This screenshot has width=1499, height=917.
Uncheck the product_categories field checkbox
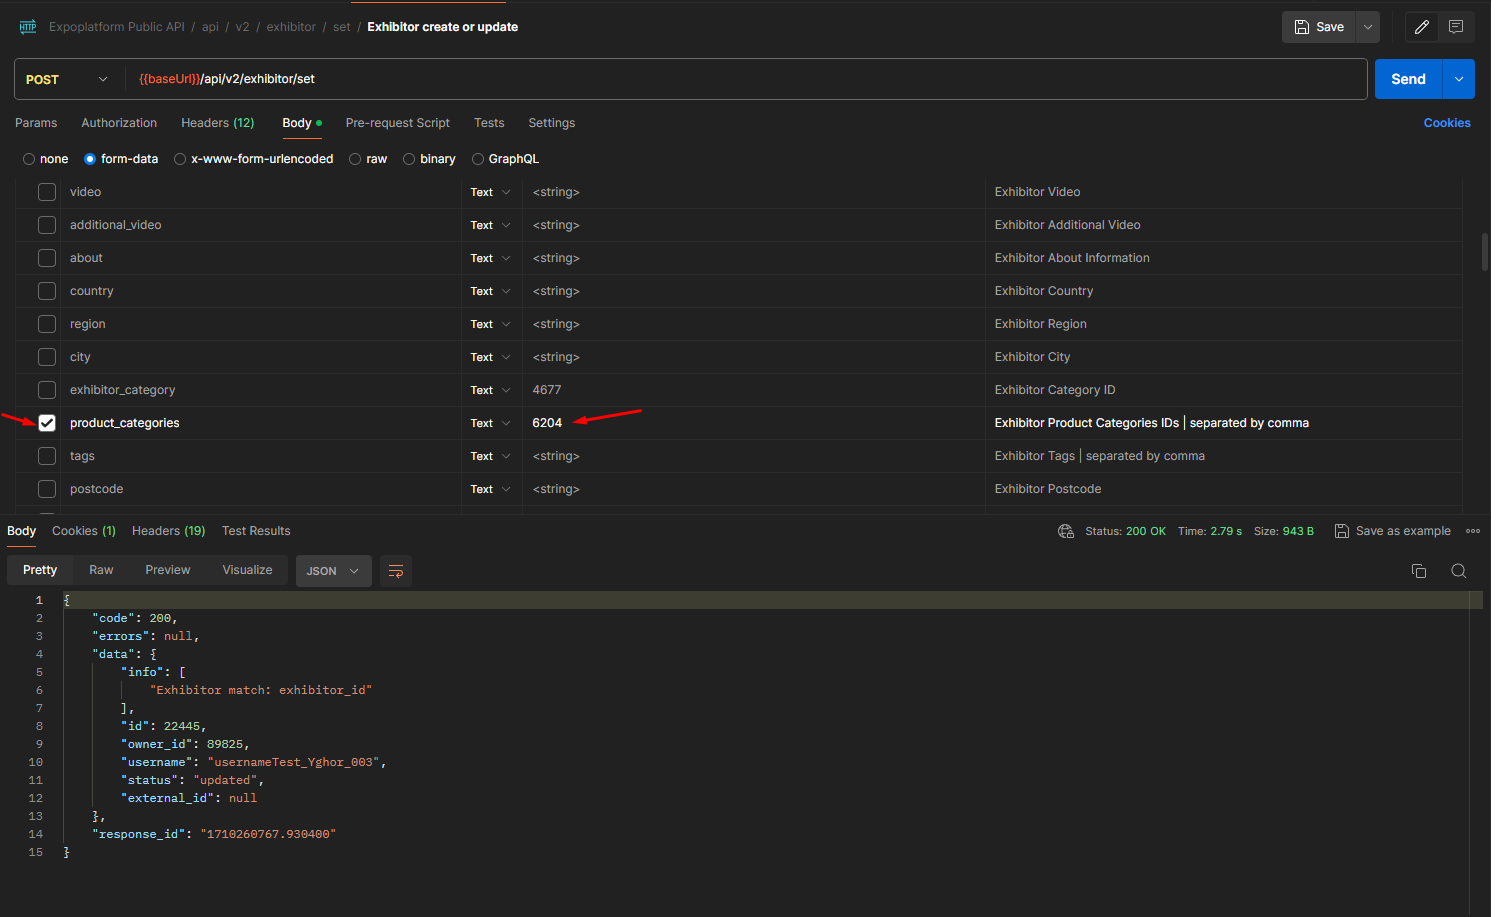46,422
